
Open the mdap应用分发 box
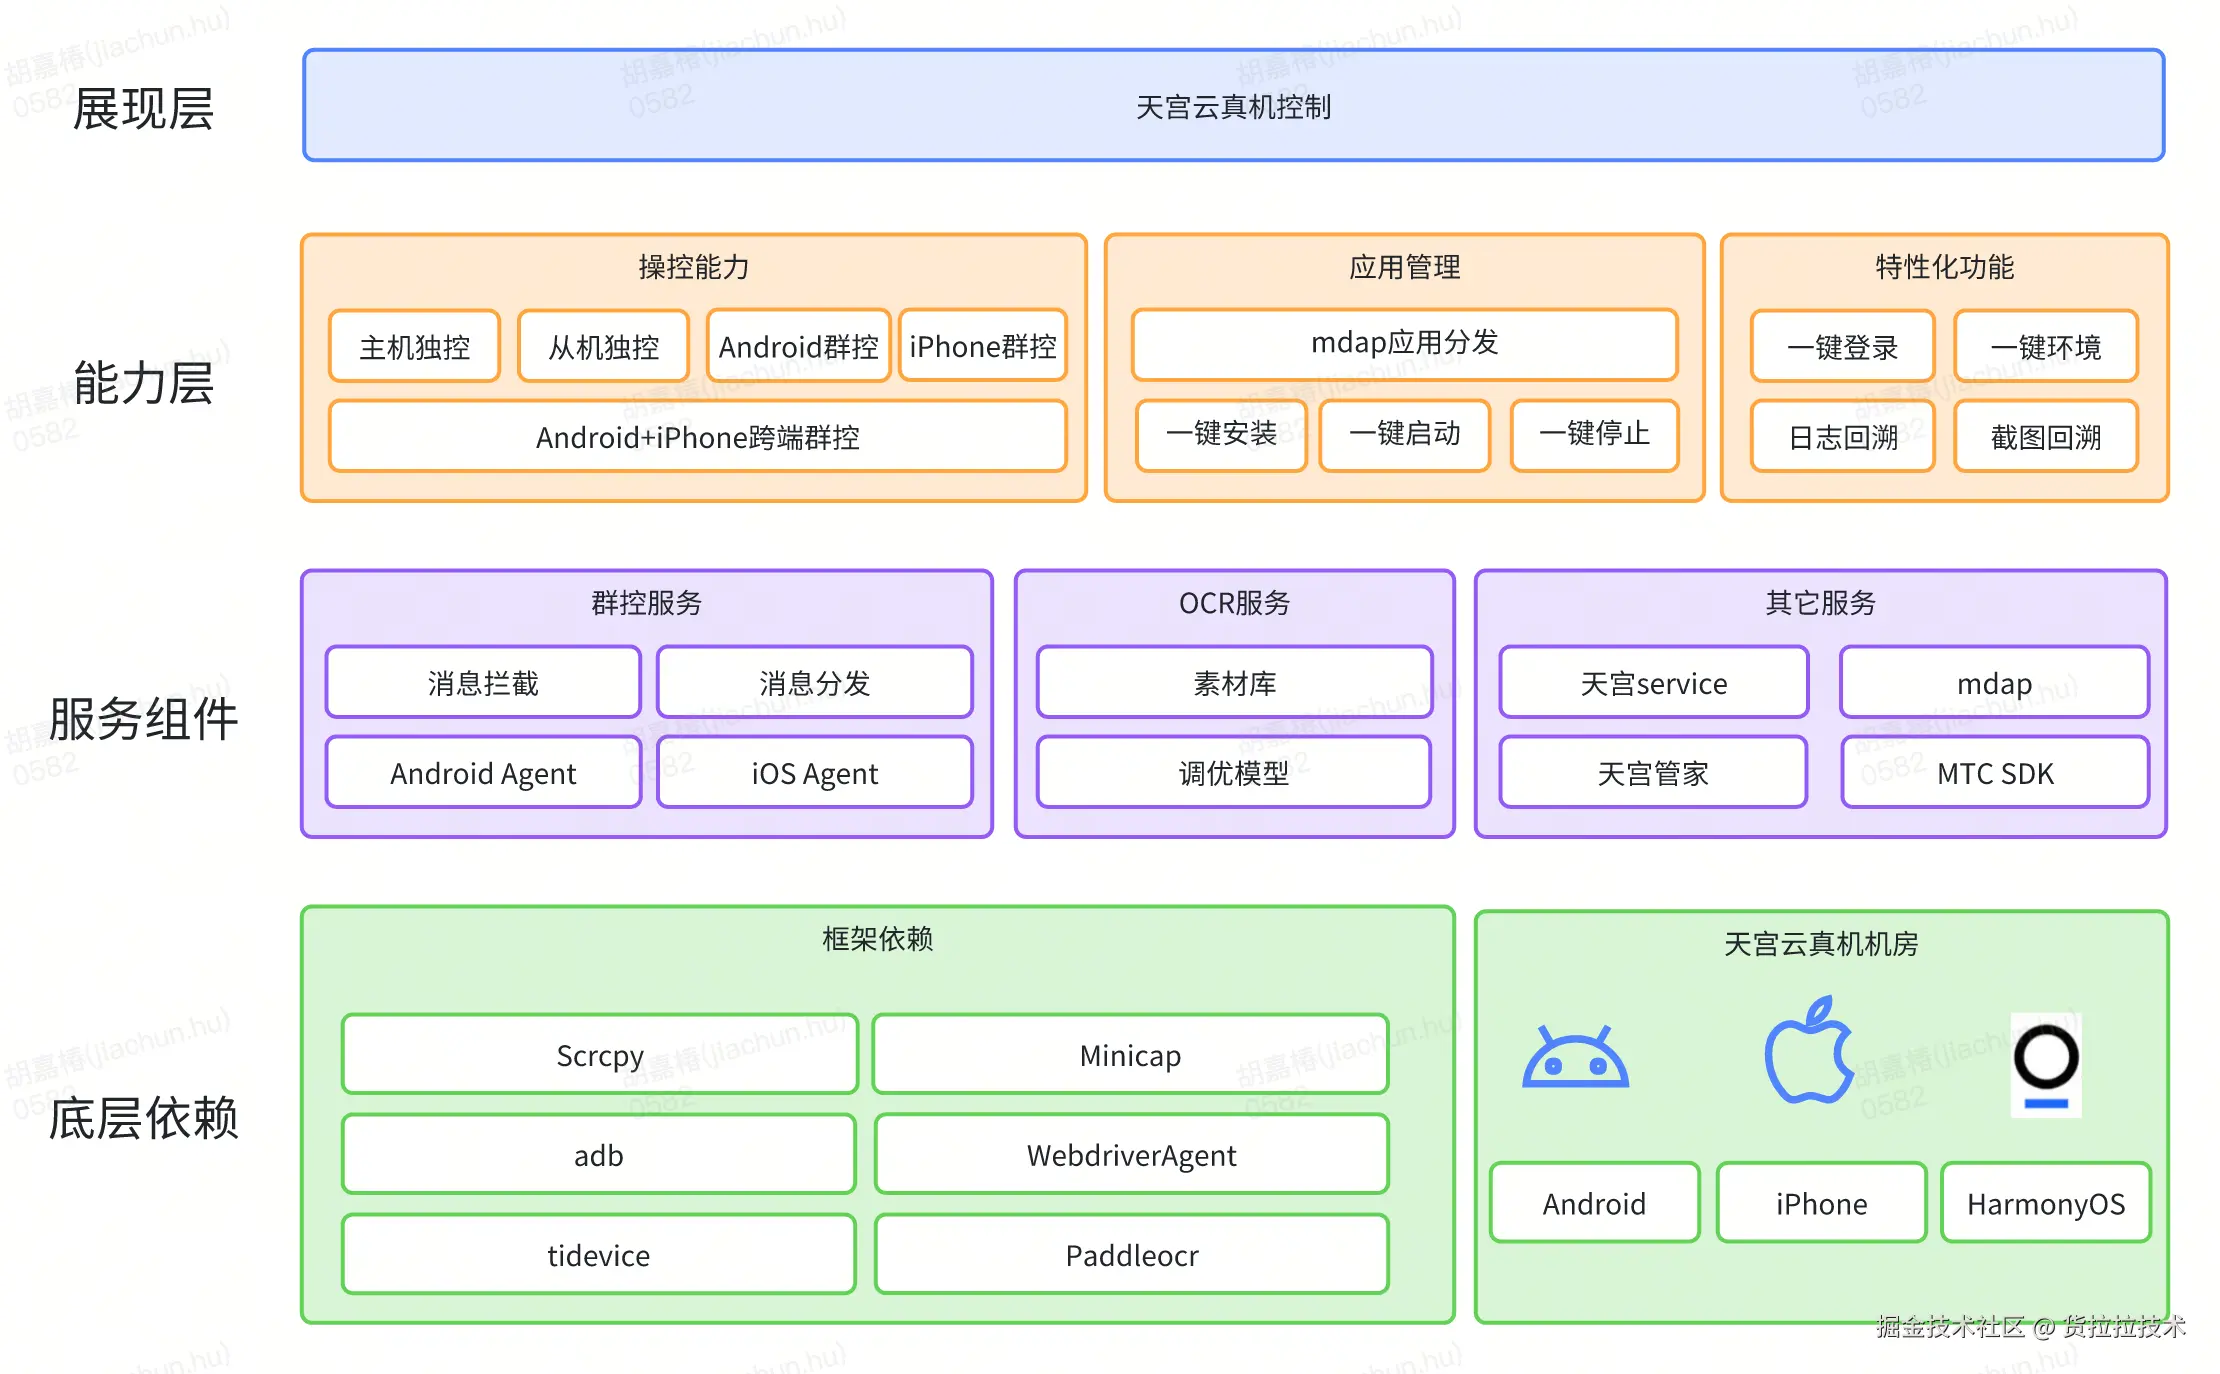[x=1404, y=344]
